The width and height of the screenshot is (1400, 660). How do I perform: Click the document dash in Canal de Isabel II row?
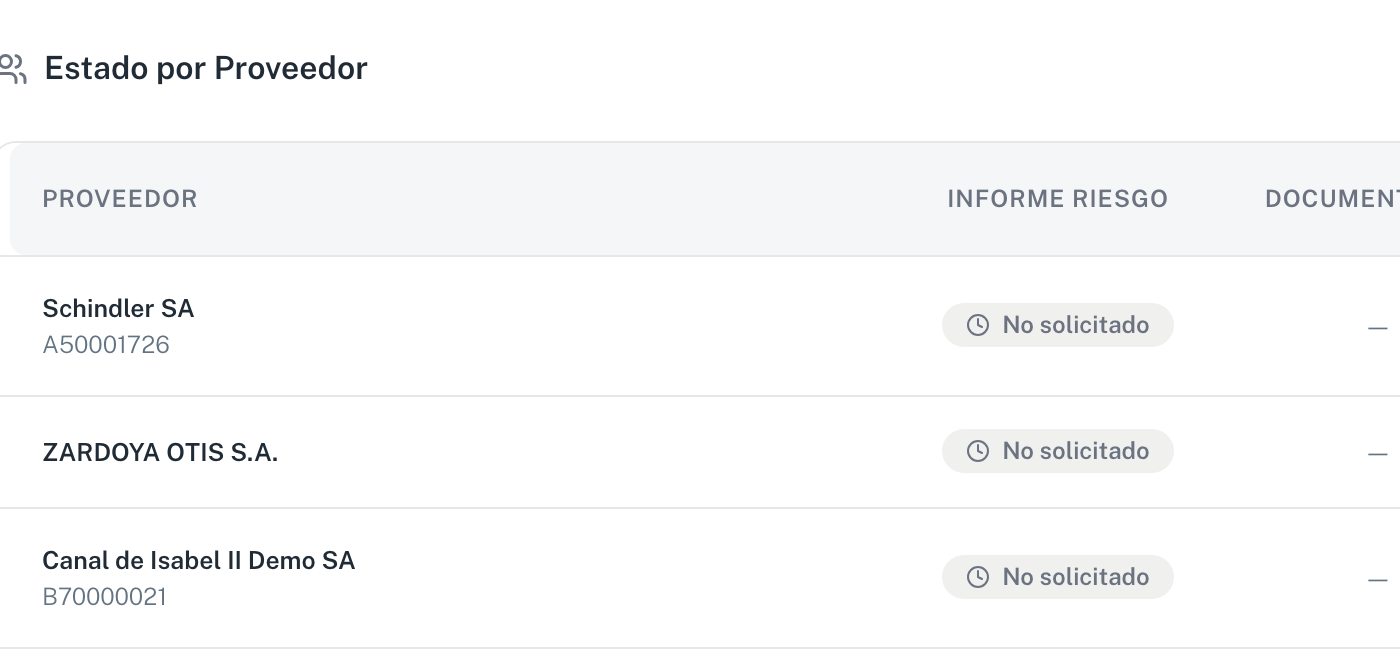(1378, 580)
